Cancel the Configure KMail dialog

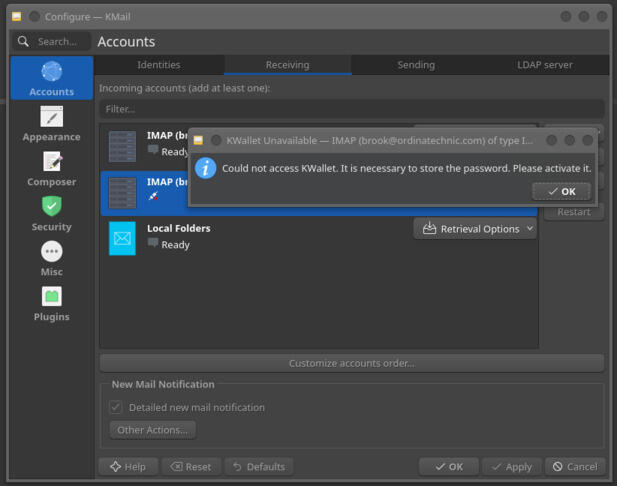click(x=575, y=467)
